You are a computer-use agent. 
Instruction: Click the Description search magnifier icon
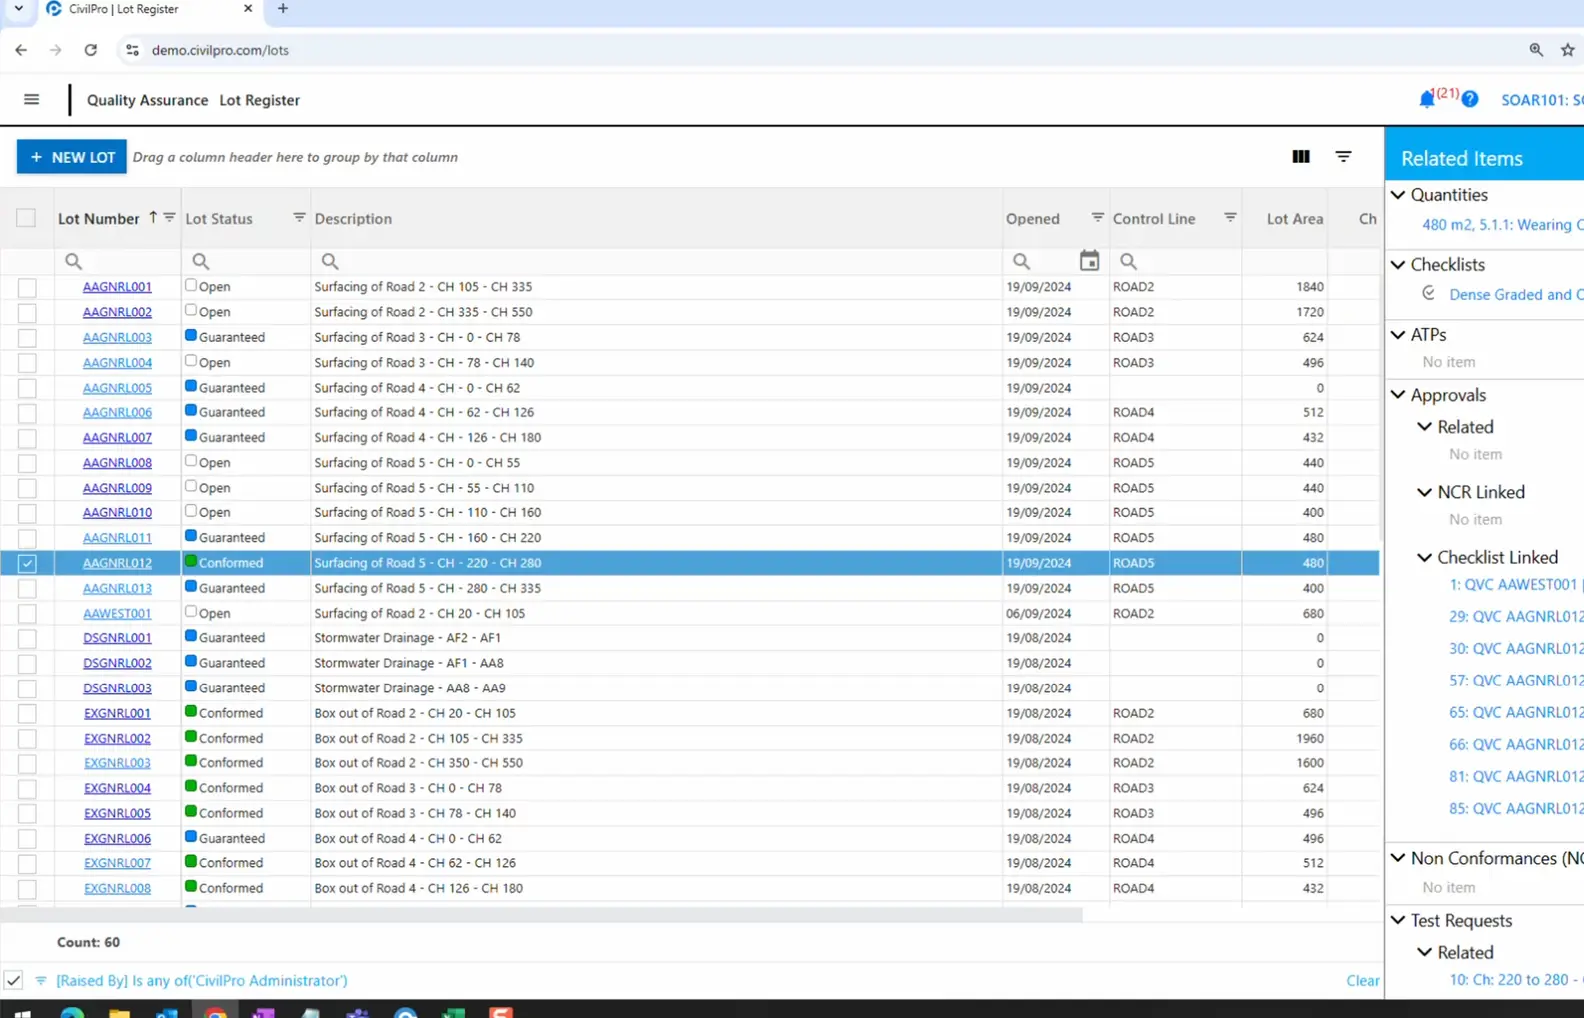pyautogui.click(x=329, y=261)
